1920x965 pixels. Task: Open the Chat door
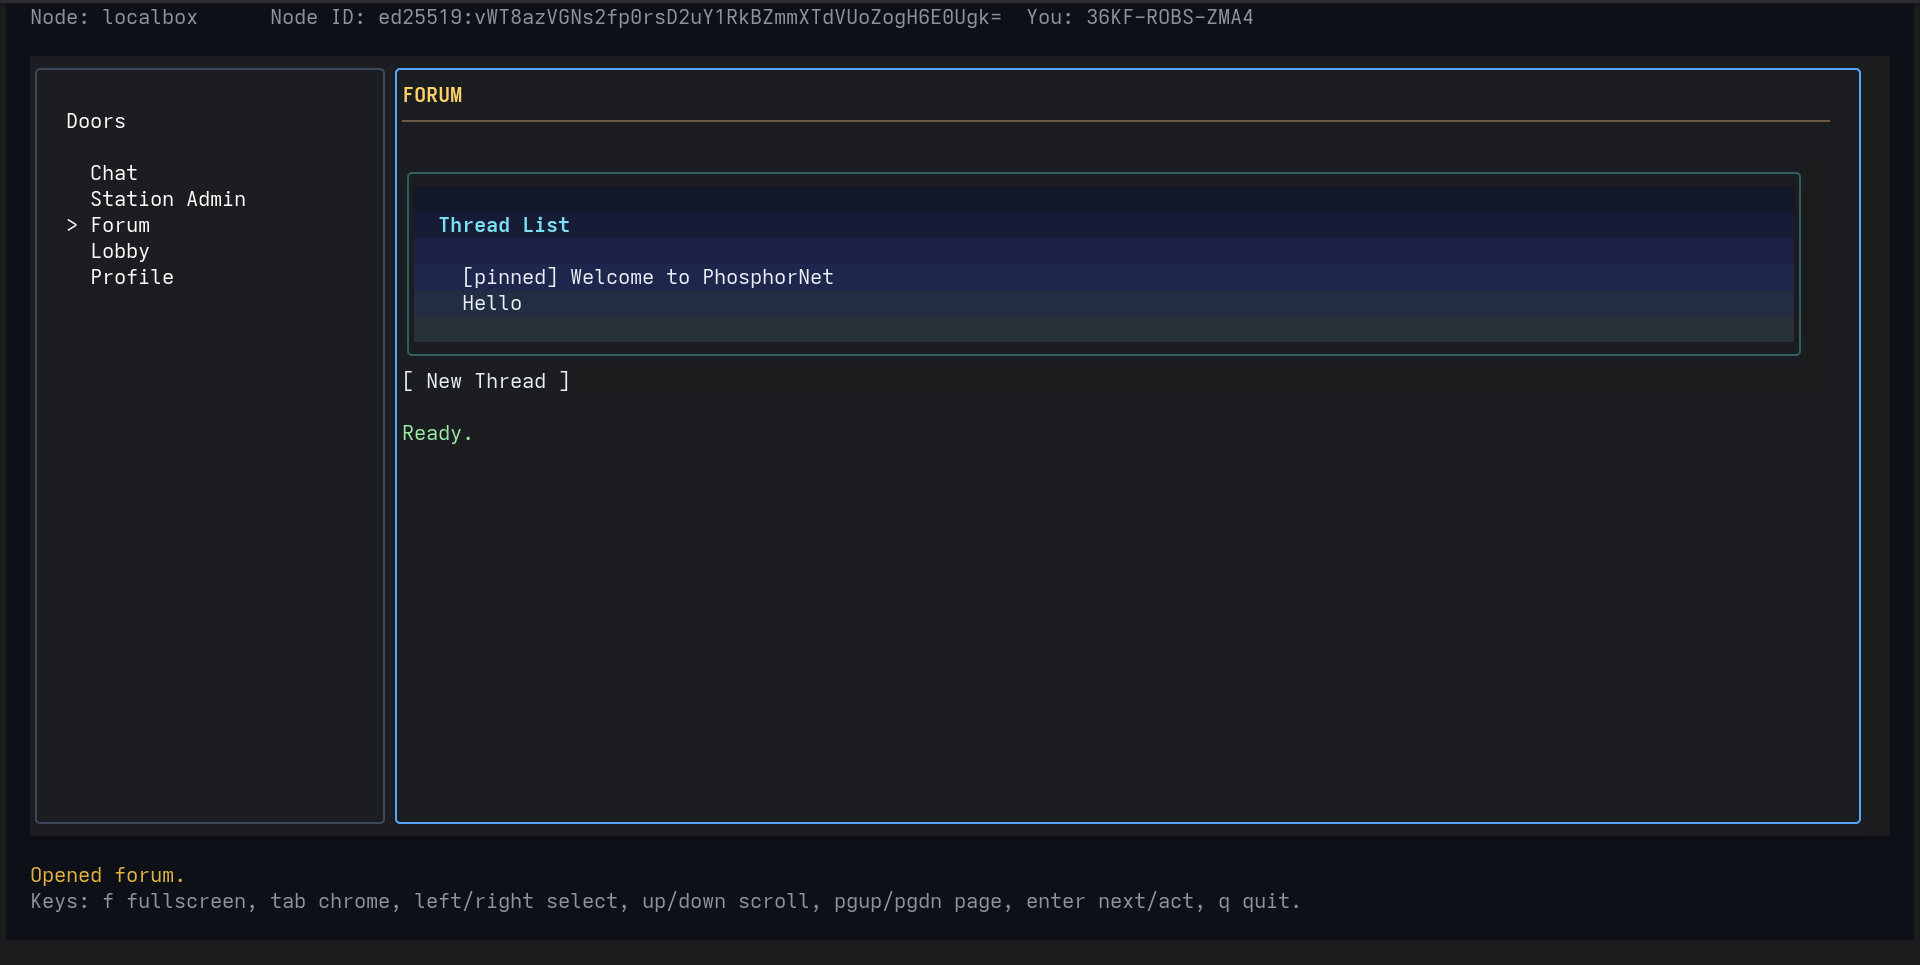[114, 173]
